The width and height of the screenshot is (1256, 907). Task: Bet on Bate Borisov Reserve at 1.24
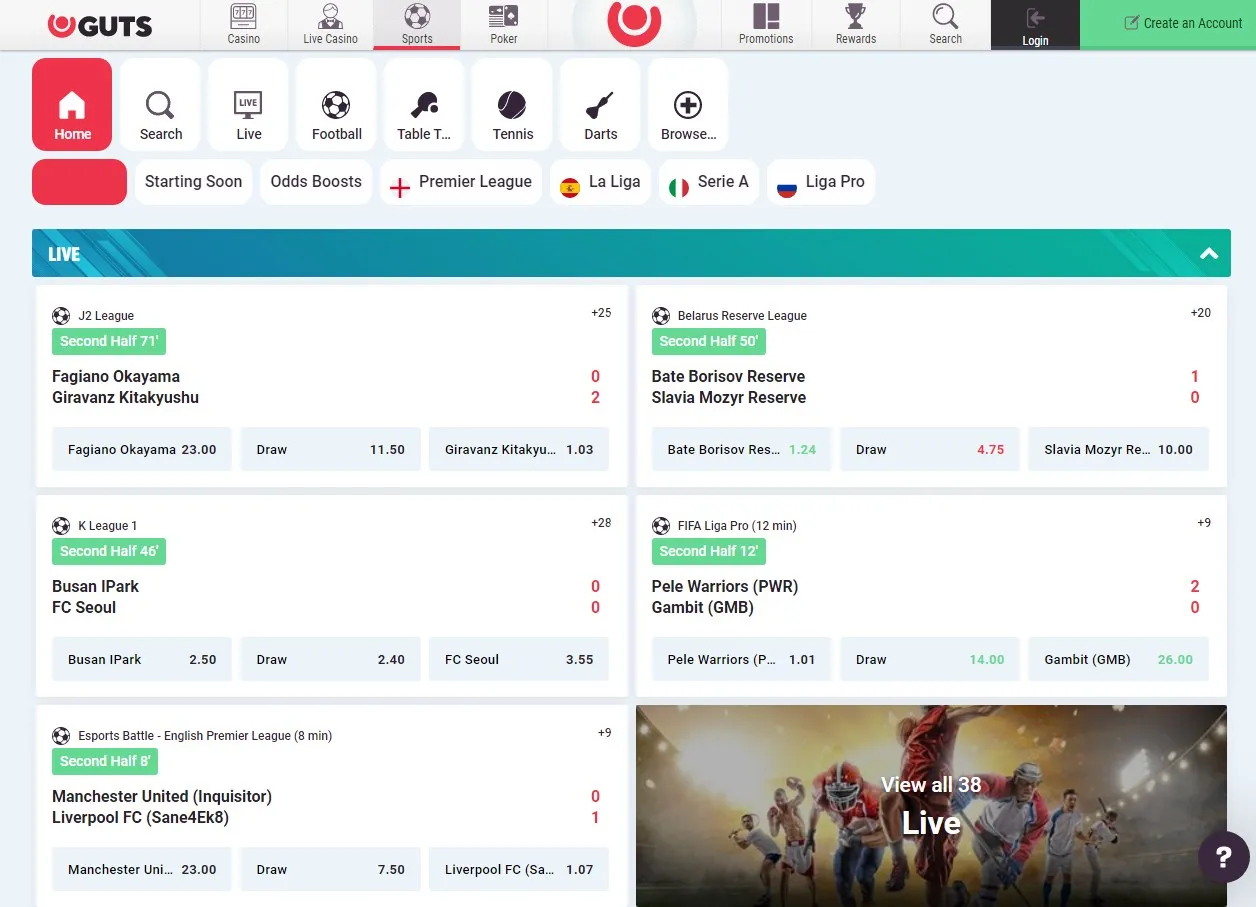click(x=742, y=449)
